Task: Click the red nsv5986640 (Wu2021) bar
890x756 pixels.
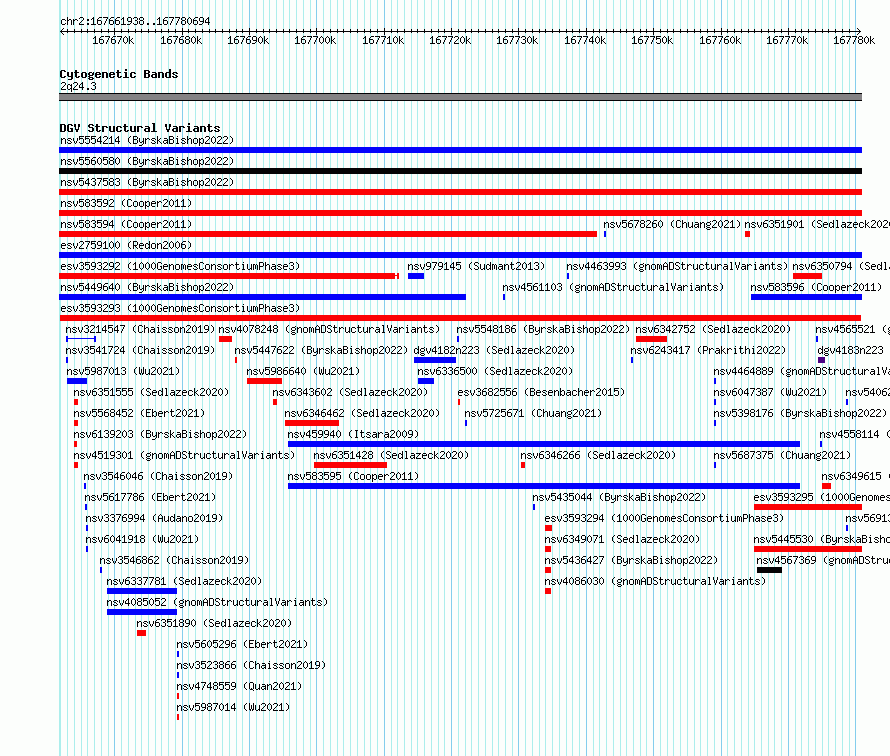Action: pyautogui.click(x=264, y=381)
